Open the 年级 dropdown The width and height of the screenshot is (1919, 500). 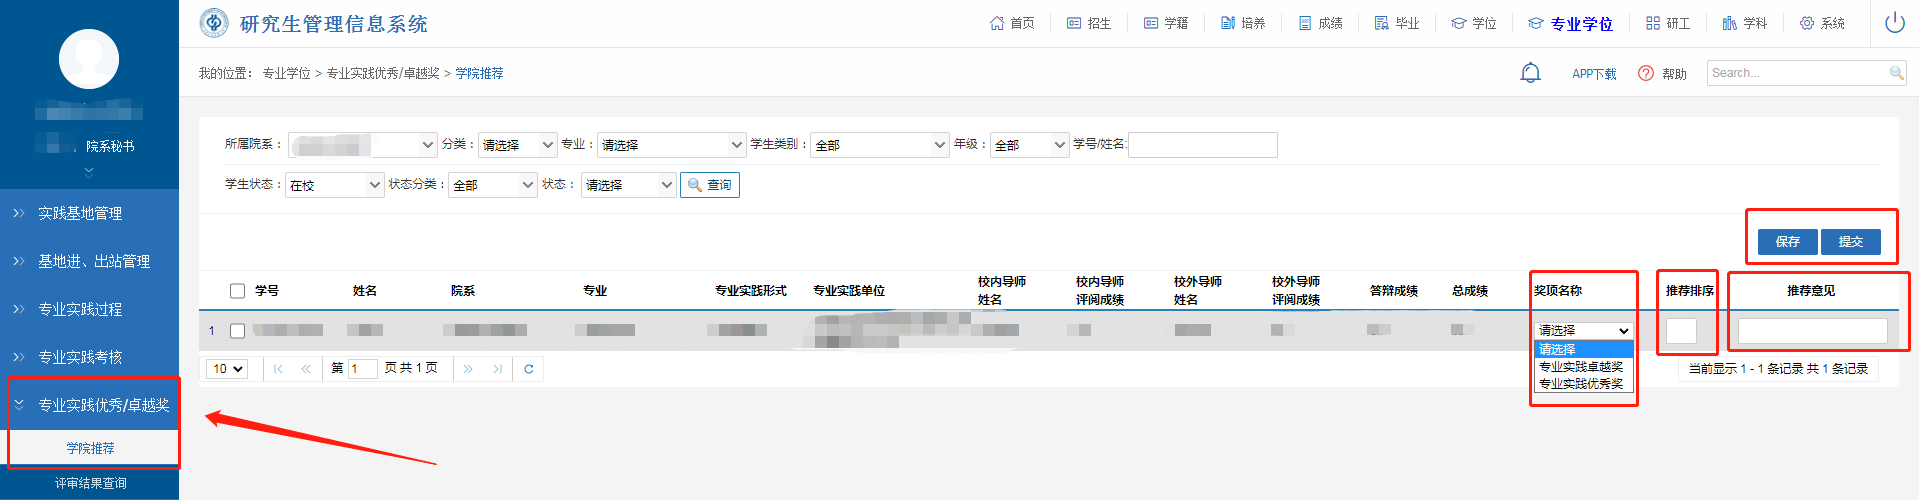1029,145
